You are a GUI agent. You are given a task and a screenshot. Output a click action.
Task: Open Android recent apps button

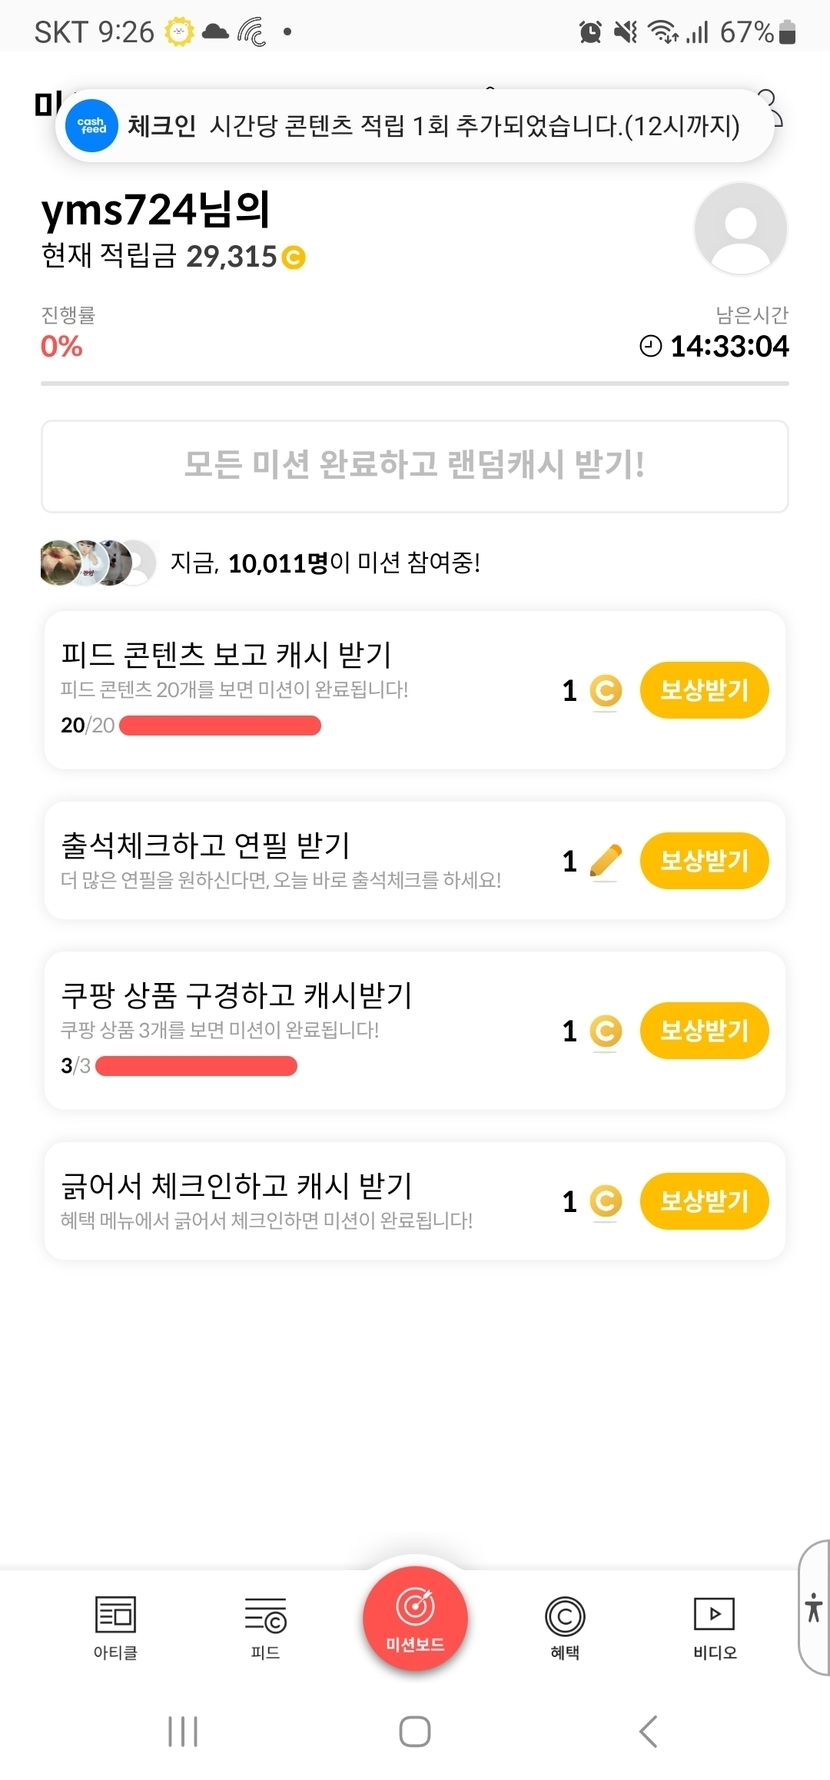point(183,1731)
